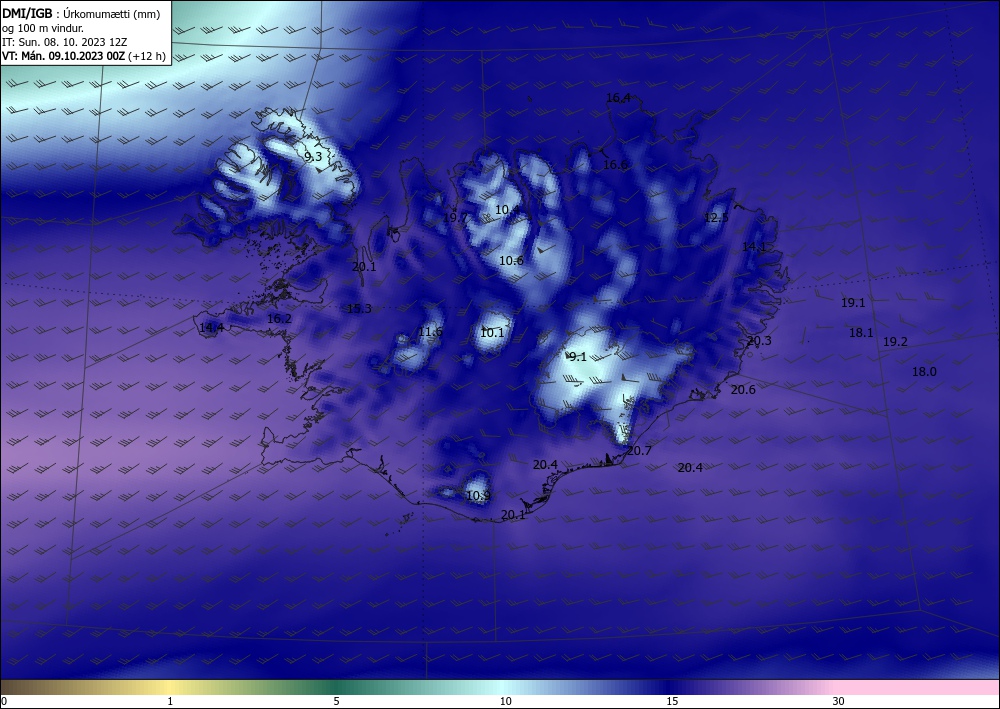Viewport: 1000px width, 709px height.
Task: Select the 'og 100 m vindur.' line
Action: tap(43, 28)
